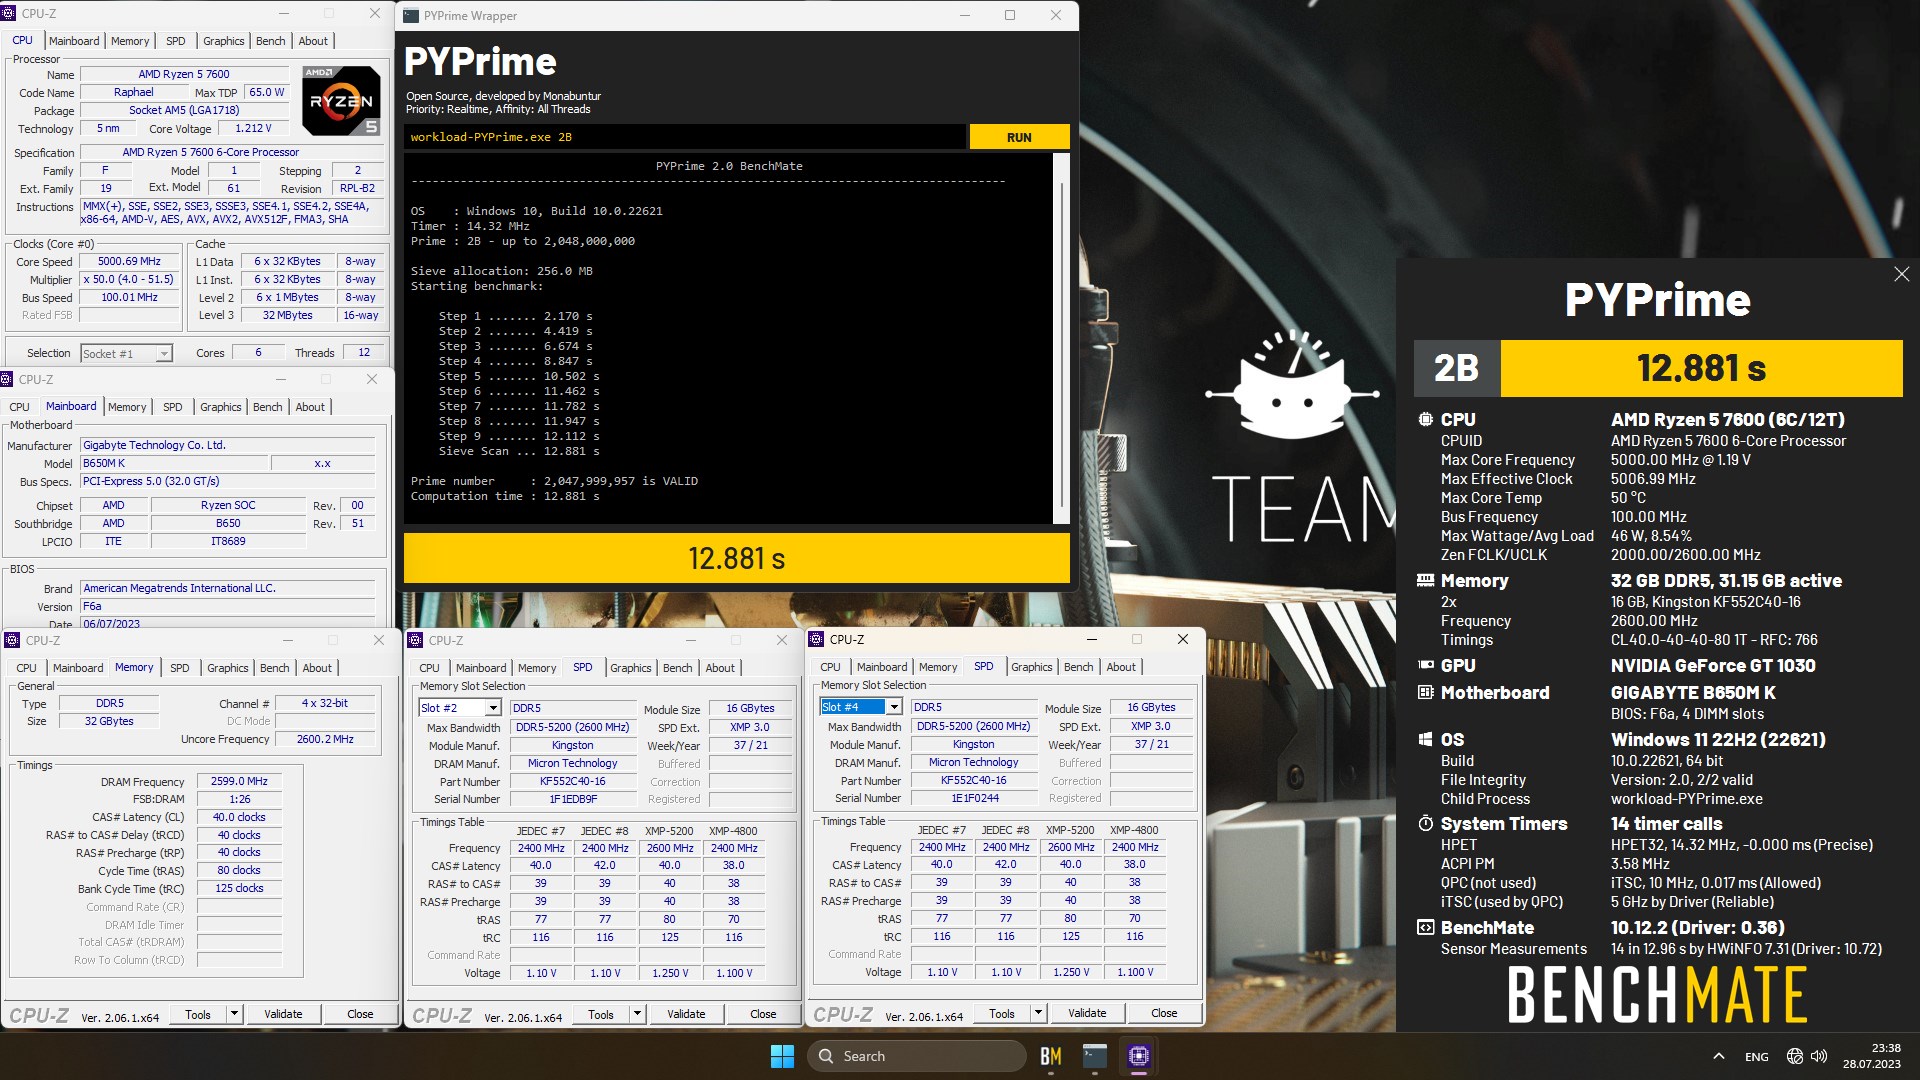Open Graphics tab in top CPU-Z window
Image resolution: width=1920 pixels, height=1080 pixels.
223,41
